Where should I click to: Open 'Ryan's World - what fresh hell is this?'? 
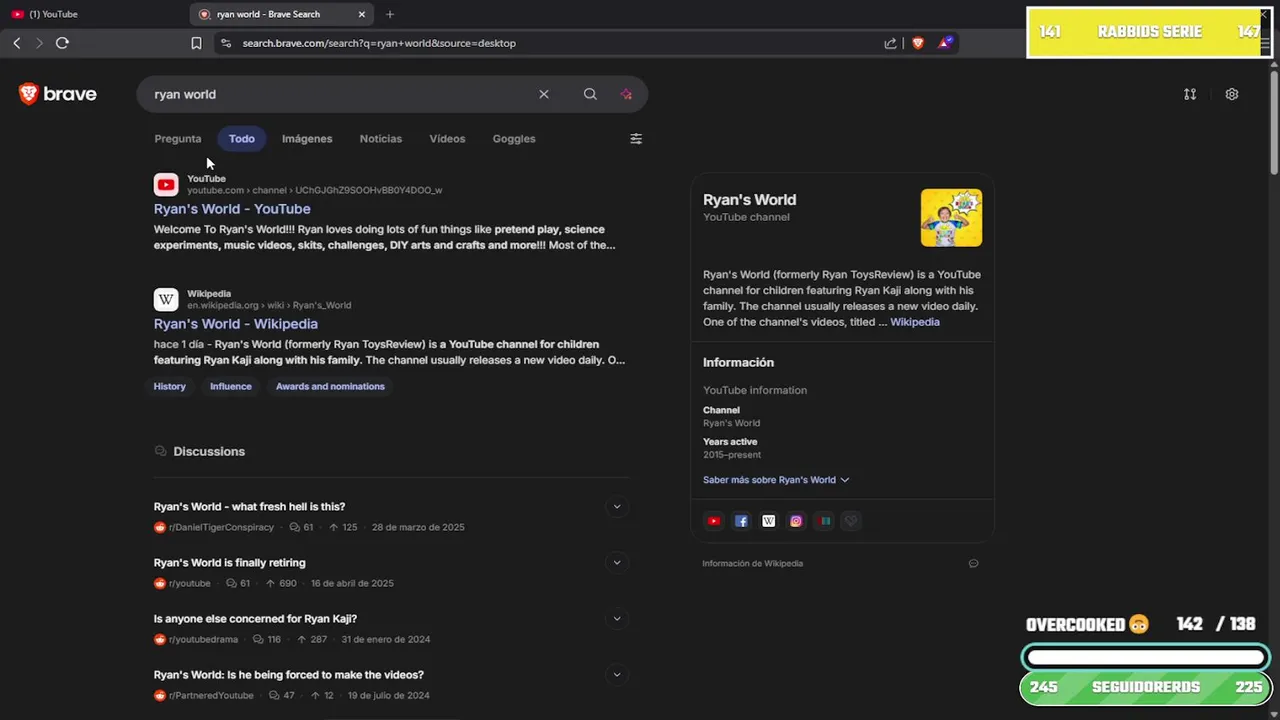(x=249, y=507)
